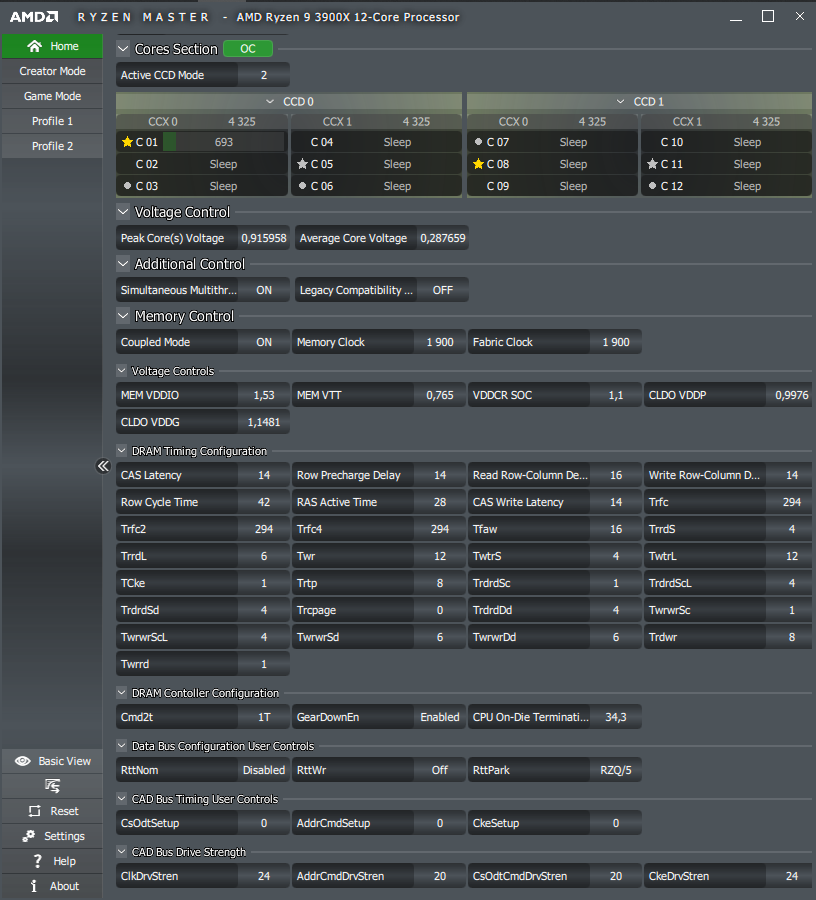This screenshot has height=900, width=816.
Task: Collapse the sidebar with the double-arrow icon
Action: pos(103,465)
